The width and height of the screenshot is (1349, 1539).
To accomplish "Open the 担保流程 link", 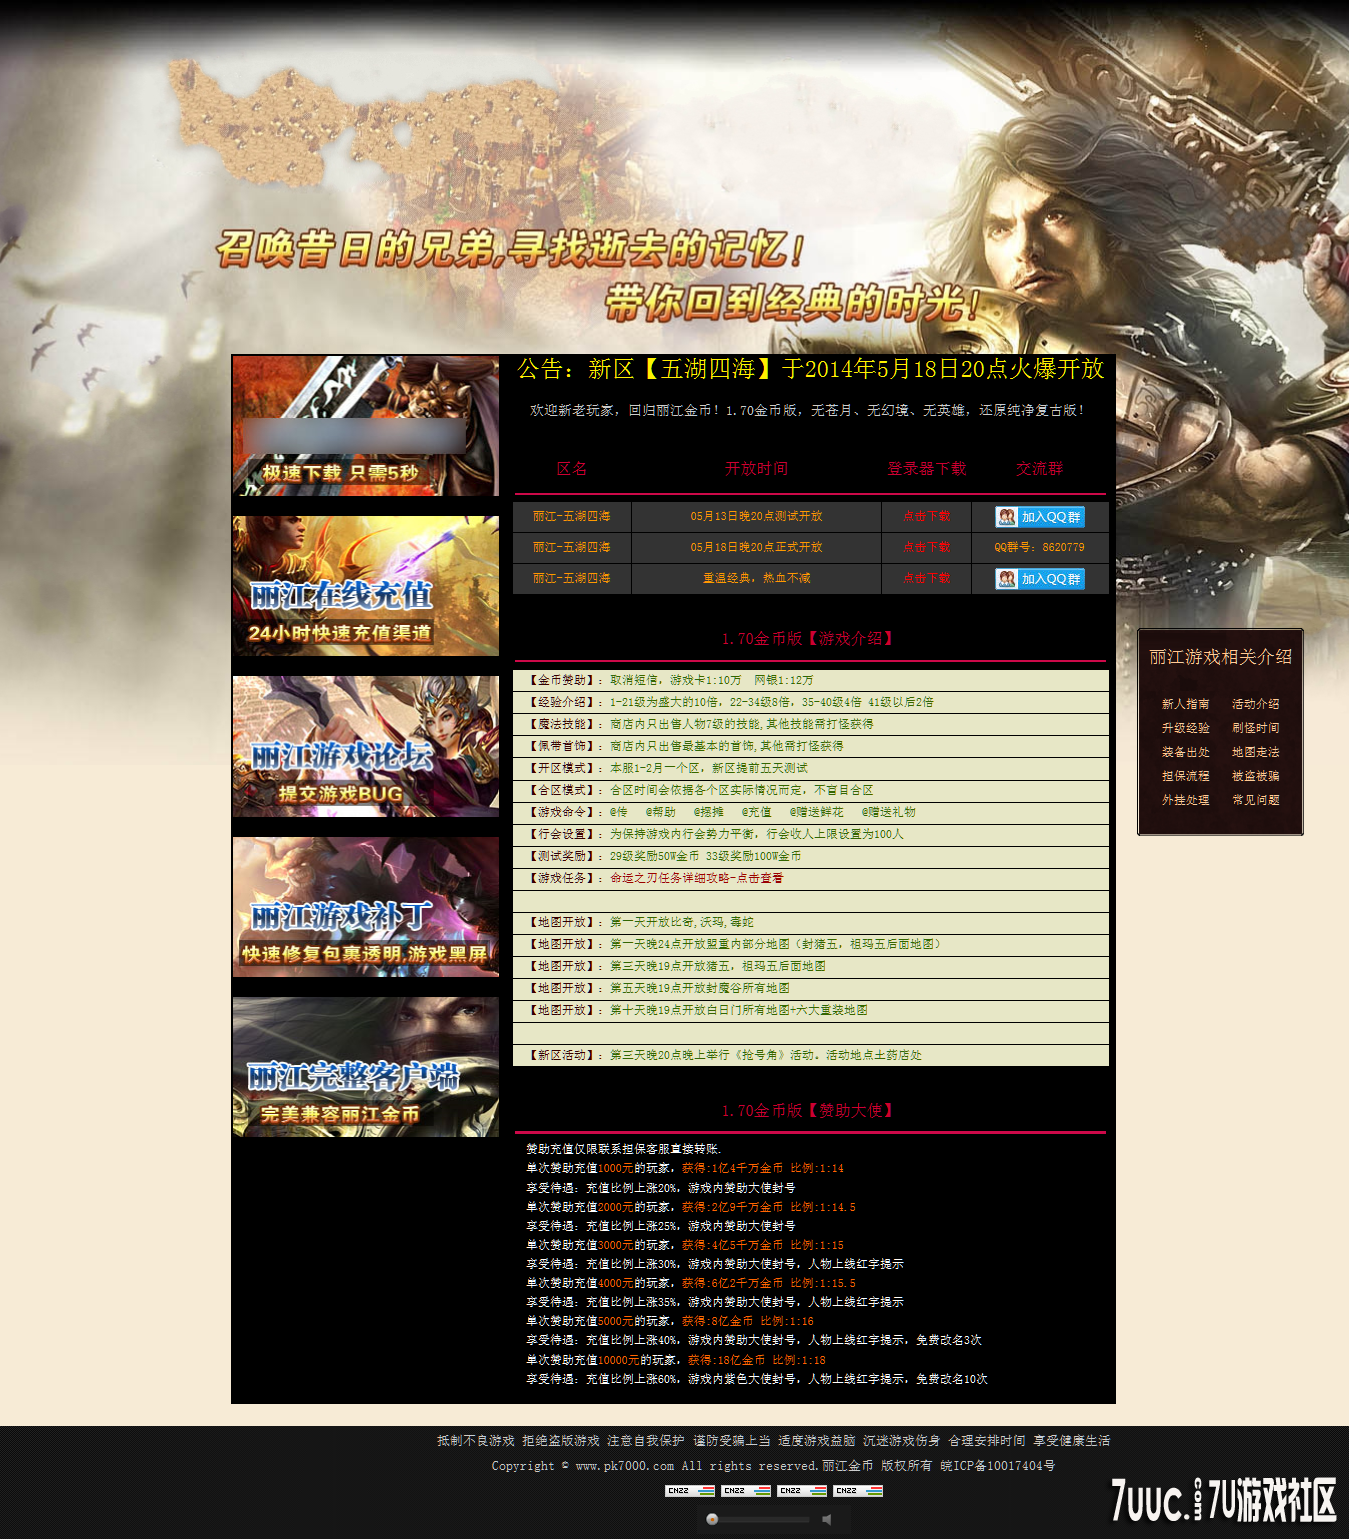I will click(1186, 776).
